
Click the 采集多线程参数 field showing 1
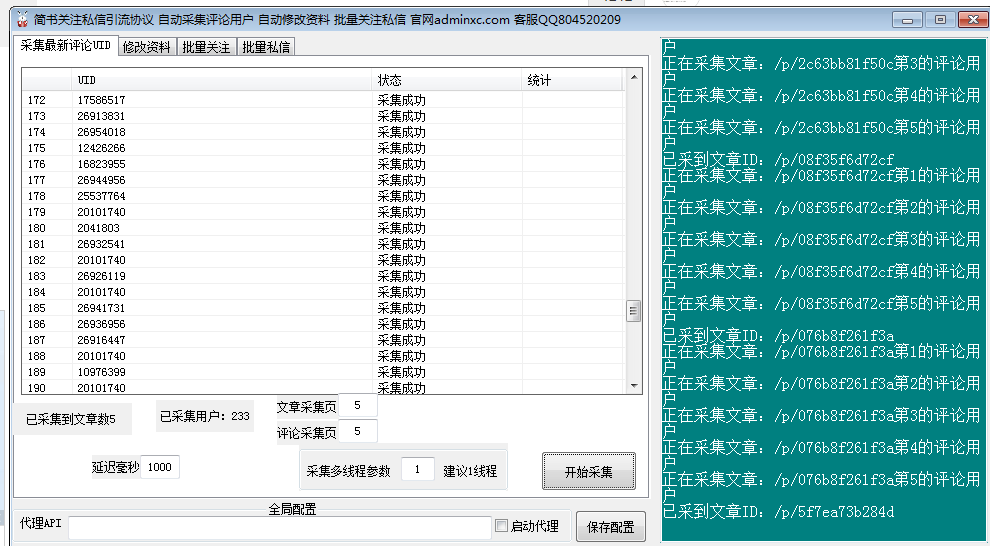click(417, 470)
